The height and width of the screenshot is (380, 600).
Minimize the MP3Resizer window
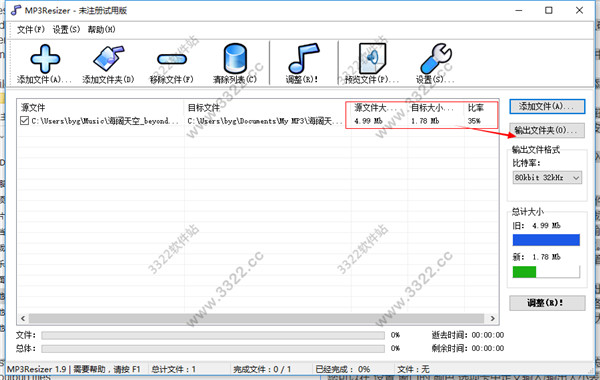(519, 10)
